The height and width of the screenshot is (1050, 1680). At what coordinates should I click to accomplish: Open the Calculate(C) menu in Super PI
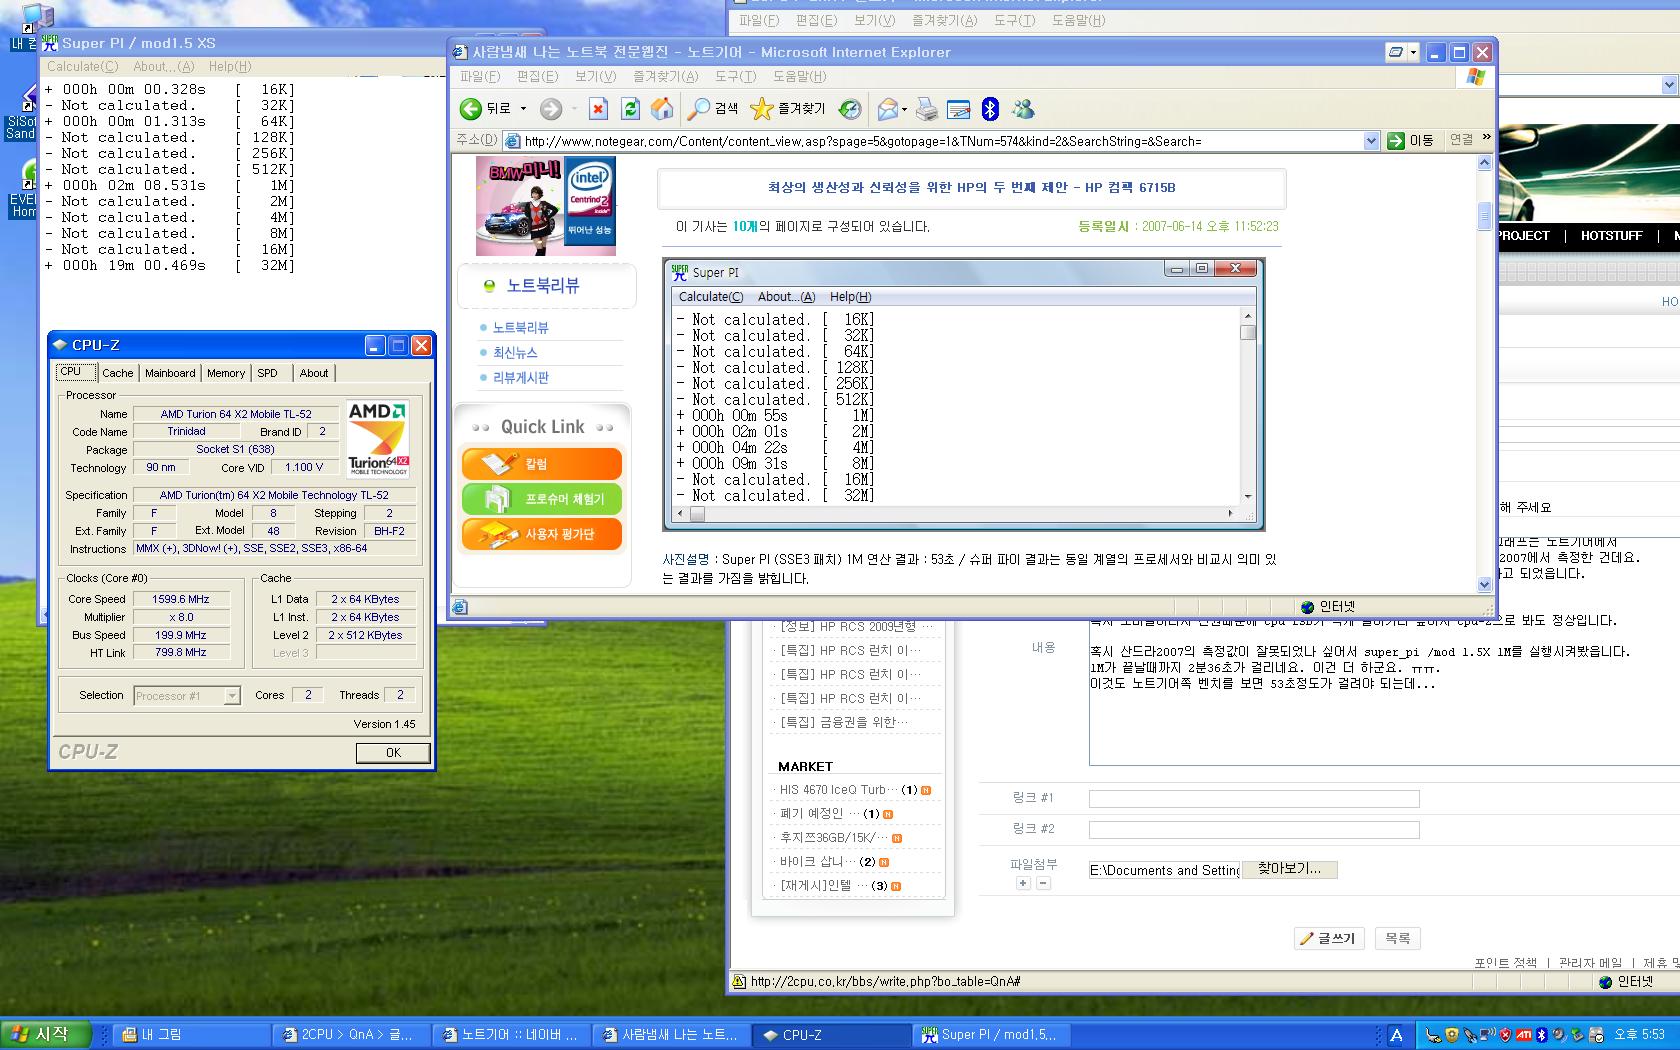(x=82, y=66)
